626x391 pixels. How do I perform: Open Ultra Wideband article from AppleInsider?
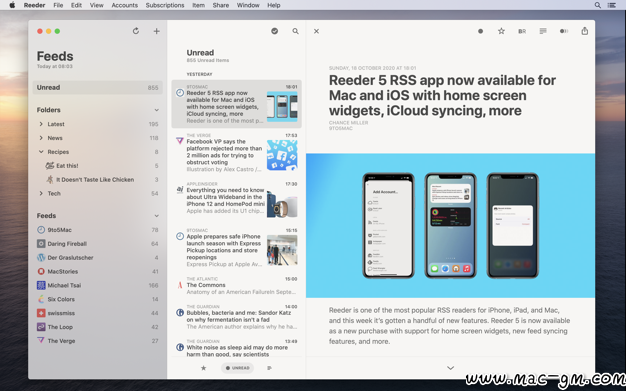(236, 199)
